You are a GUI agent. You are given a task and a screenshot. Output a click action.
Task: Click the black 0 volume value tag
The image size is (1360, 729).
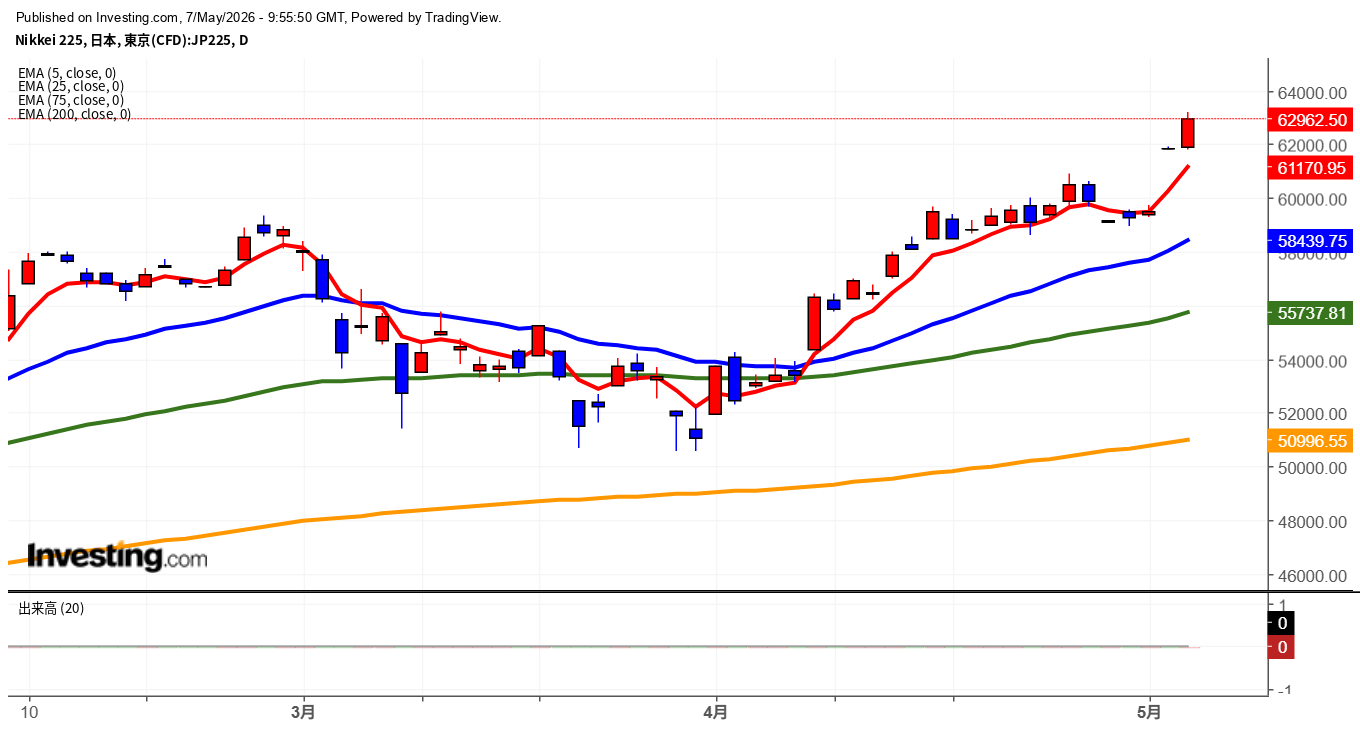click(1282, 623)
